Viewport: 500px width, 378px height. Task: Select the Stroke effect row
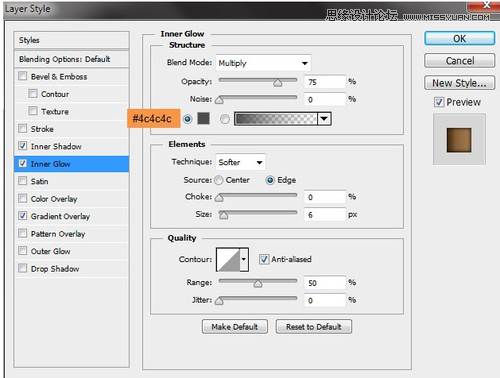click(72, 129)
